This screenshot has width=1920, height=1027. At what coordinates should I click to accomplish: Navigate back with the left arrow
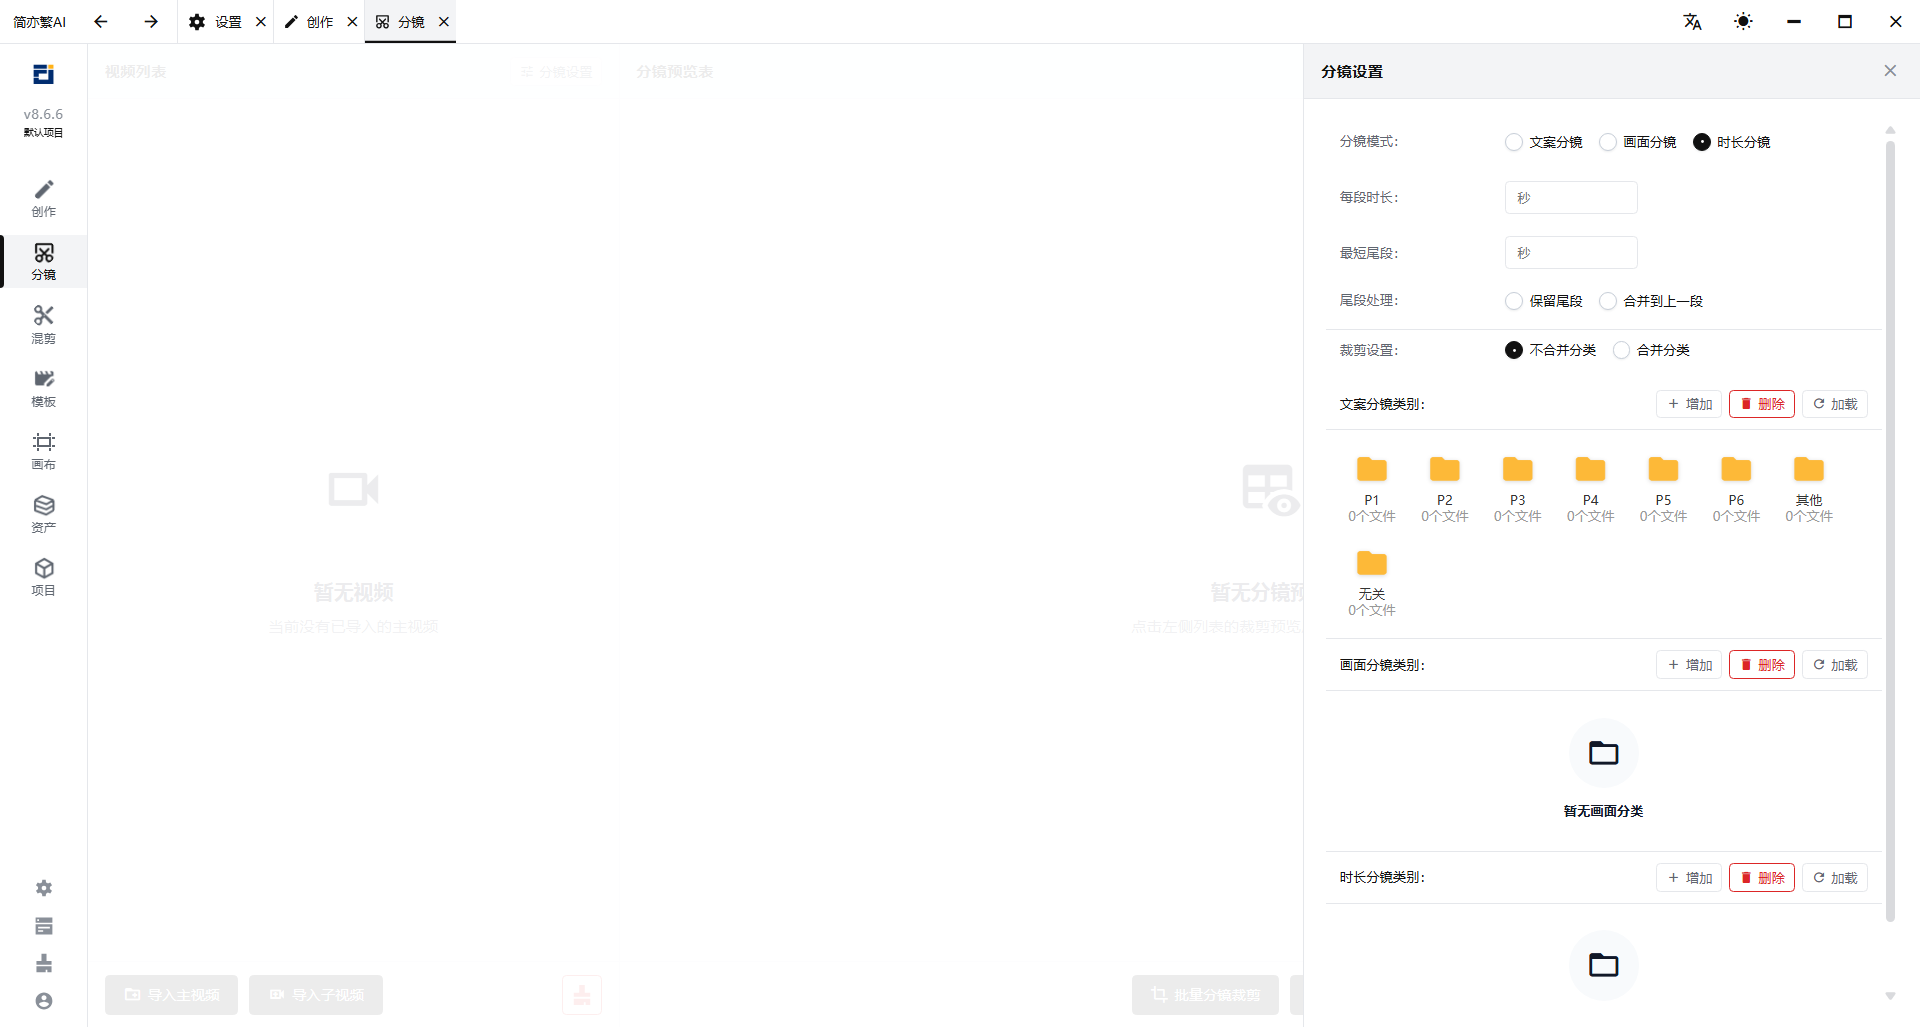pos(100,22)
